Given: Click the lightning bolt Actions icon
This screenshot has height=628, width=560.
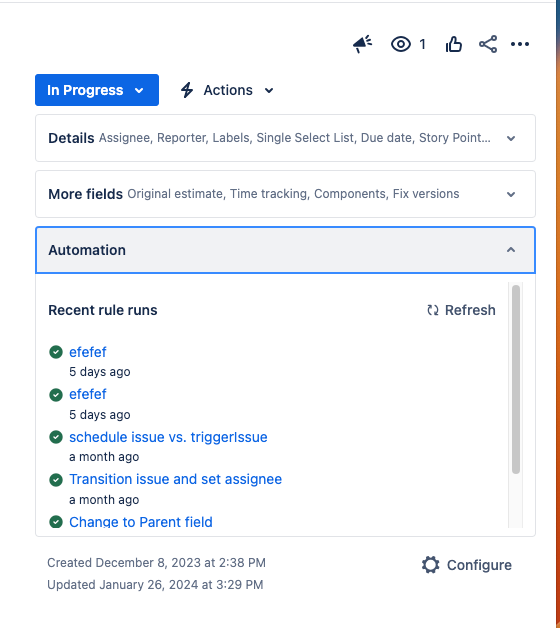Looking at the screenshot, I should tap(187, 90).
